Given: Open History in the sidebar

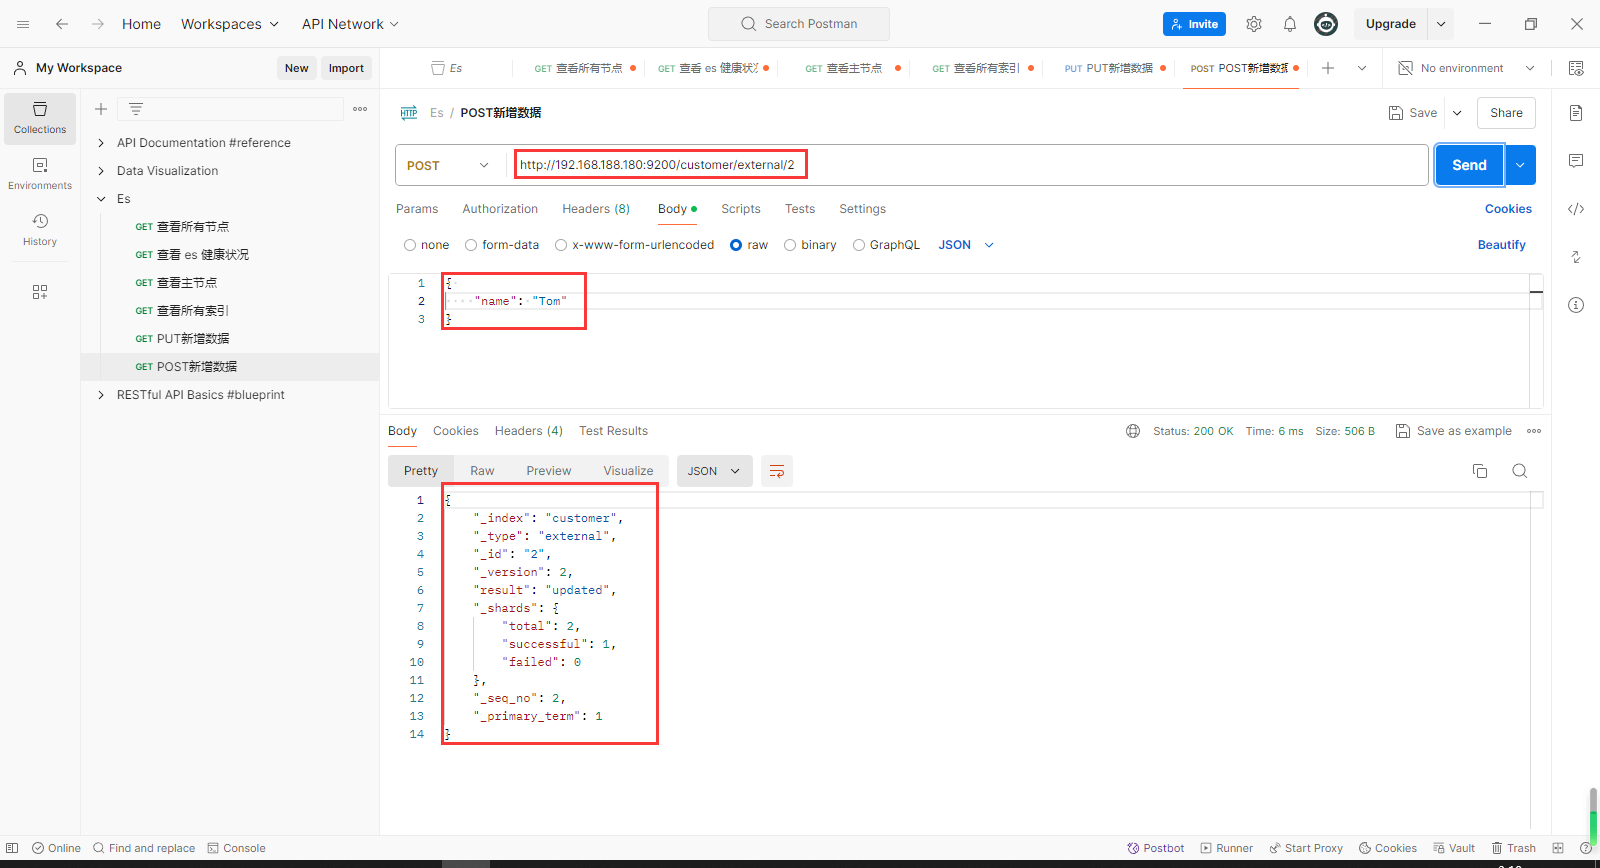Looking at the screenshot, I should coord(40,230).
